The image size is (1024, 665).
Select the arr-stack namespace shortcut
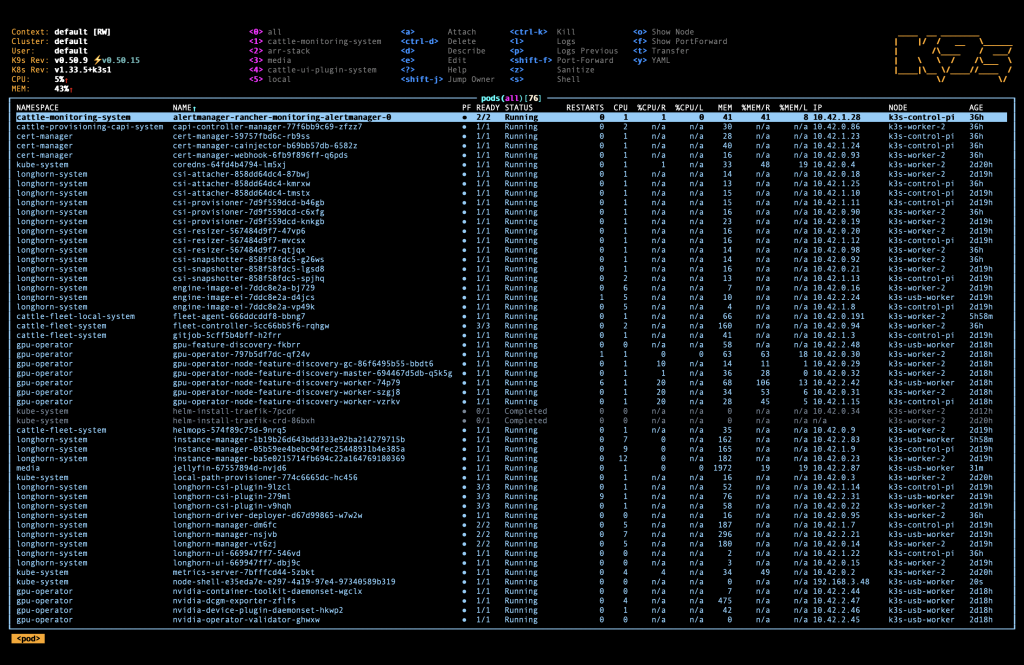coord(288,51)
